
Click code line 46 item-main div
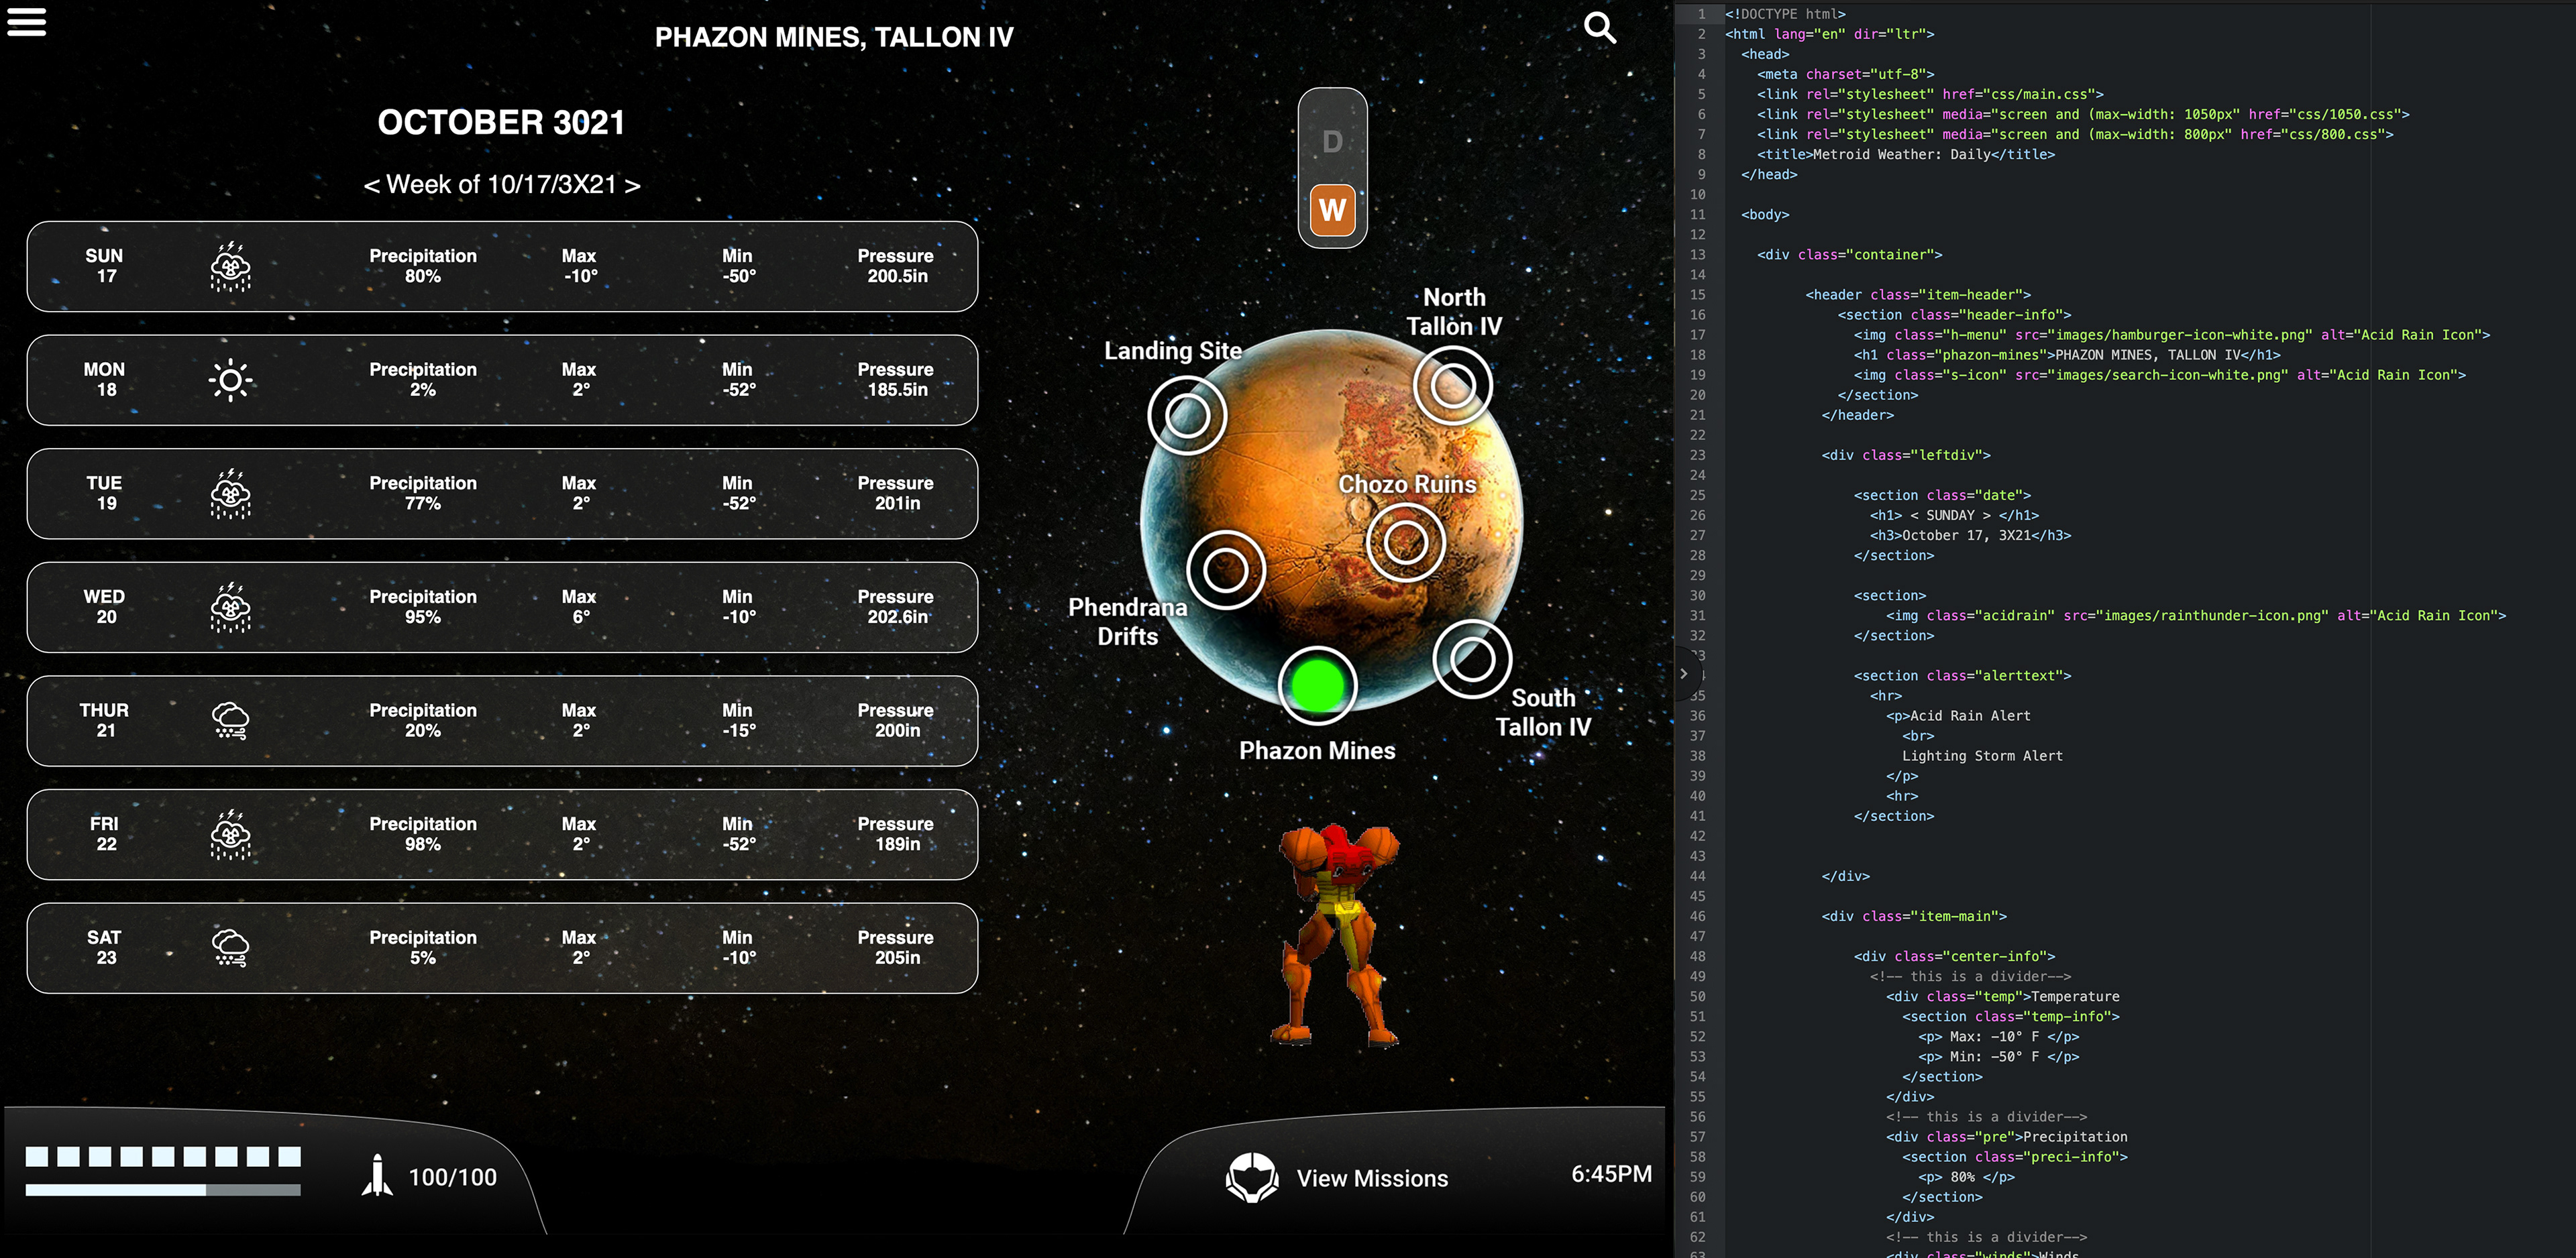(x=1914, y=916)
